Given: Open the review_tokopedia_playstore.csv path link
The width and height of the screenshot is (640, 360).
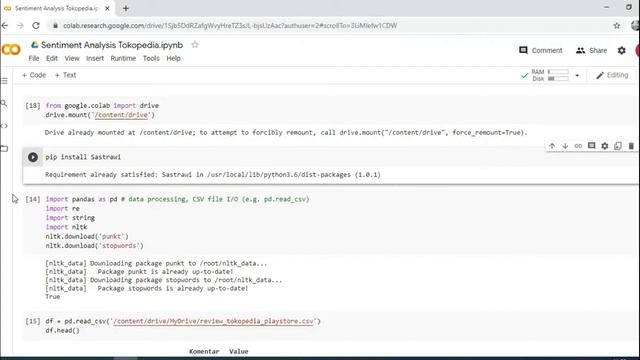Looking at the screenshot, I should click(x=213, y=321).
